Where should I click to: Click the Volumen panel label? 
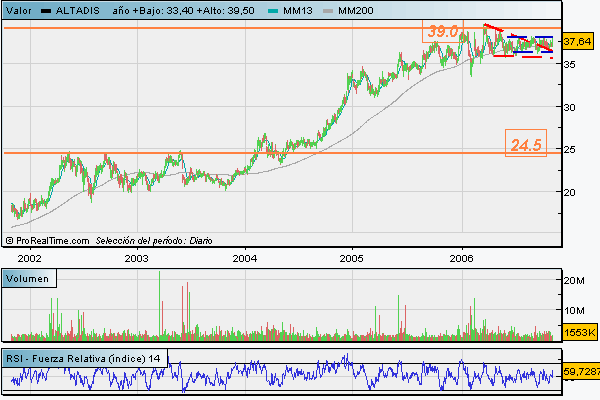29,278
